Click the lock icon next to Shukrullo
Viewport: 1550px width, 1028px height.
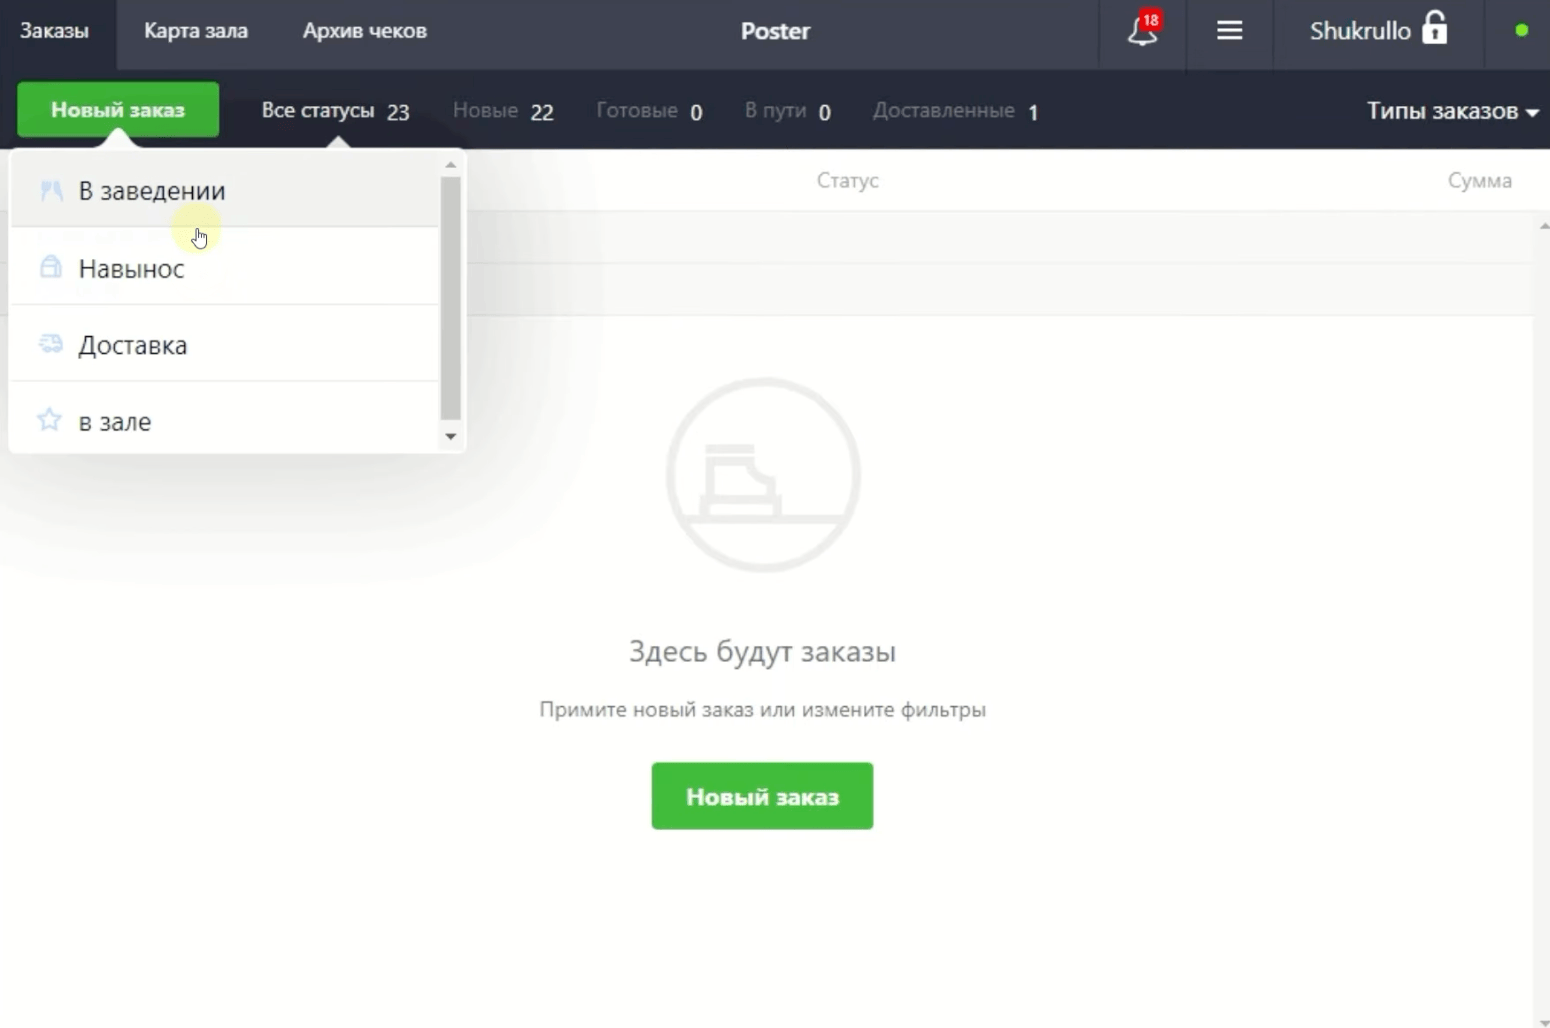click(x=1434, y=28)
